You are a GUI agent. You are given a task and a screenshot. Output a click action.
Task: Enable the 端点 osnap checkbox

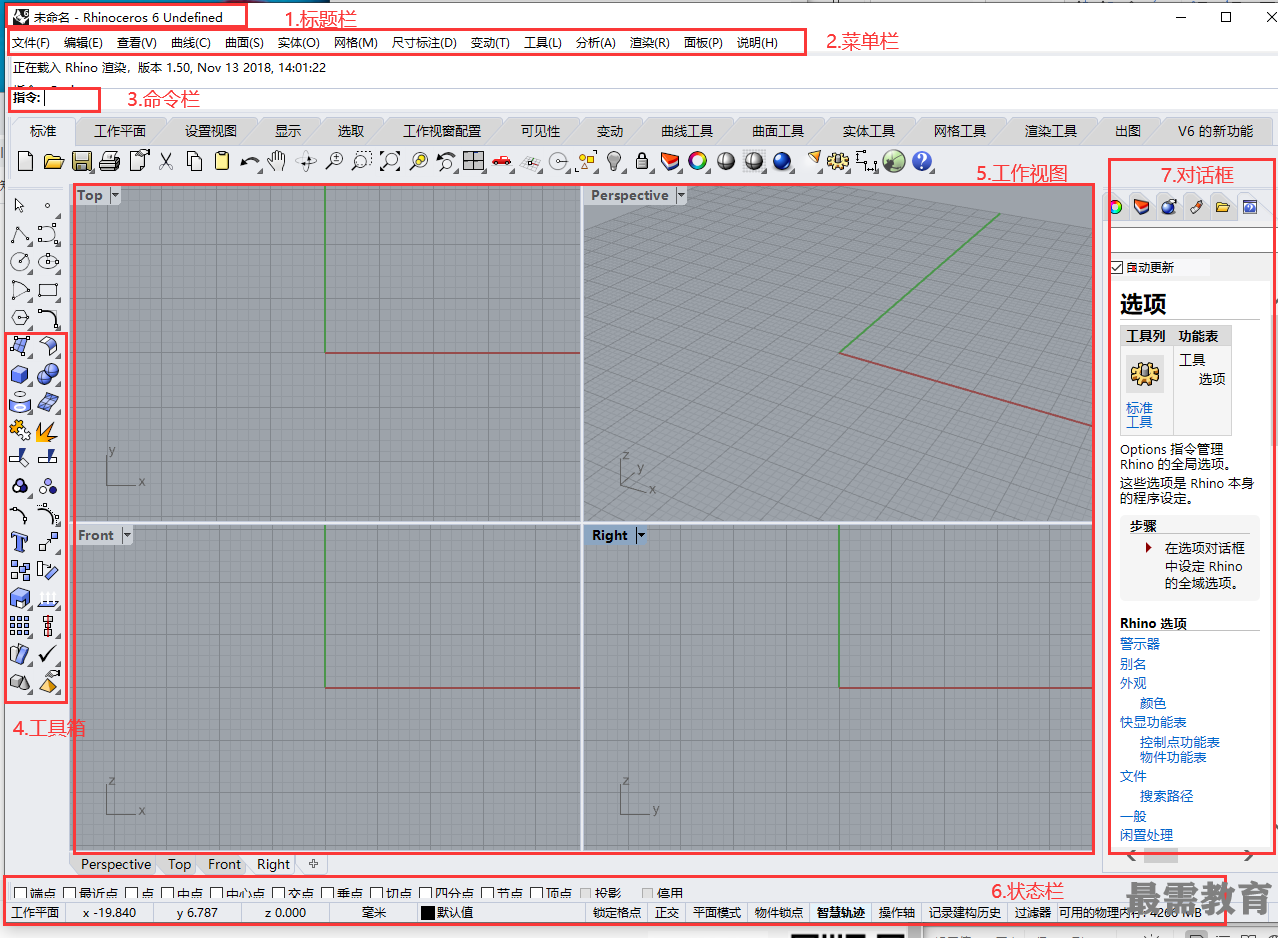(21, 893)
